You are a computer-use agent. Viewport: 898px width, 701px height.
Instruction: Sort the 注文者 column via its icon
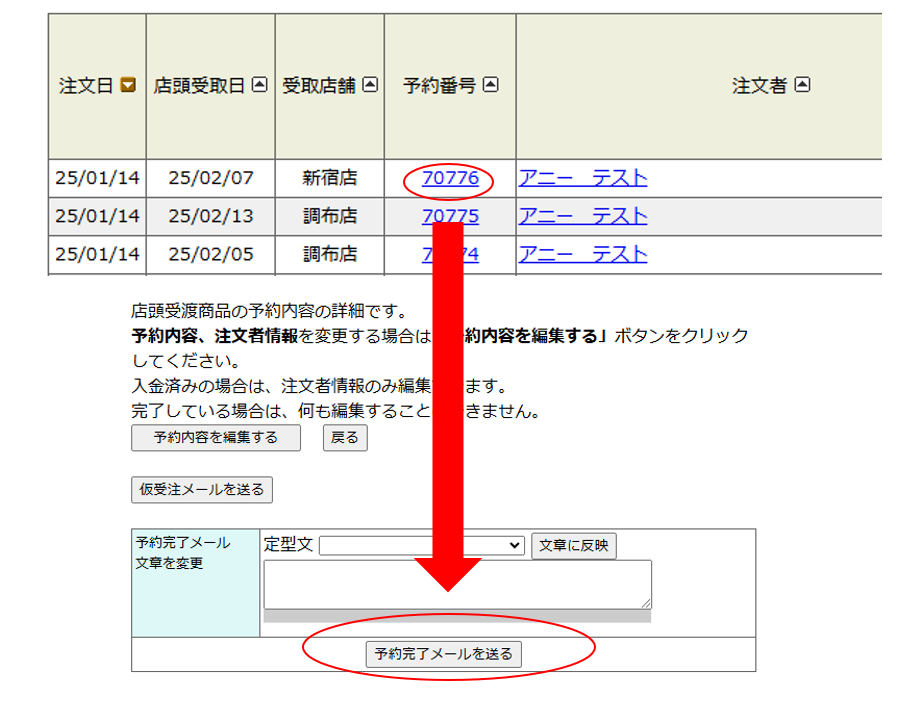click(x=802, y=86)
